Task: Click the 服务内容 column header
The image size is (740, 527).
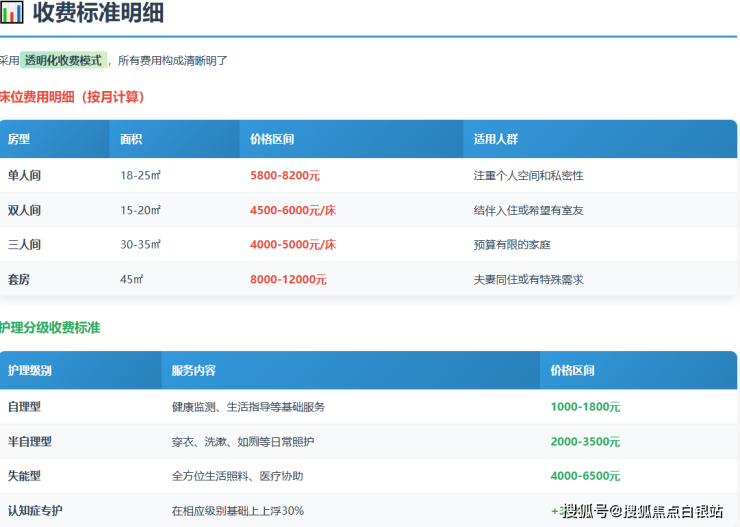Action: click(x=193, y=371)
